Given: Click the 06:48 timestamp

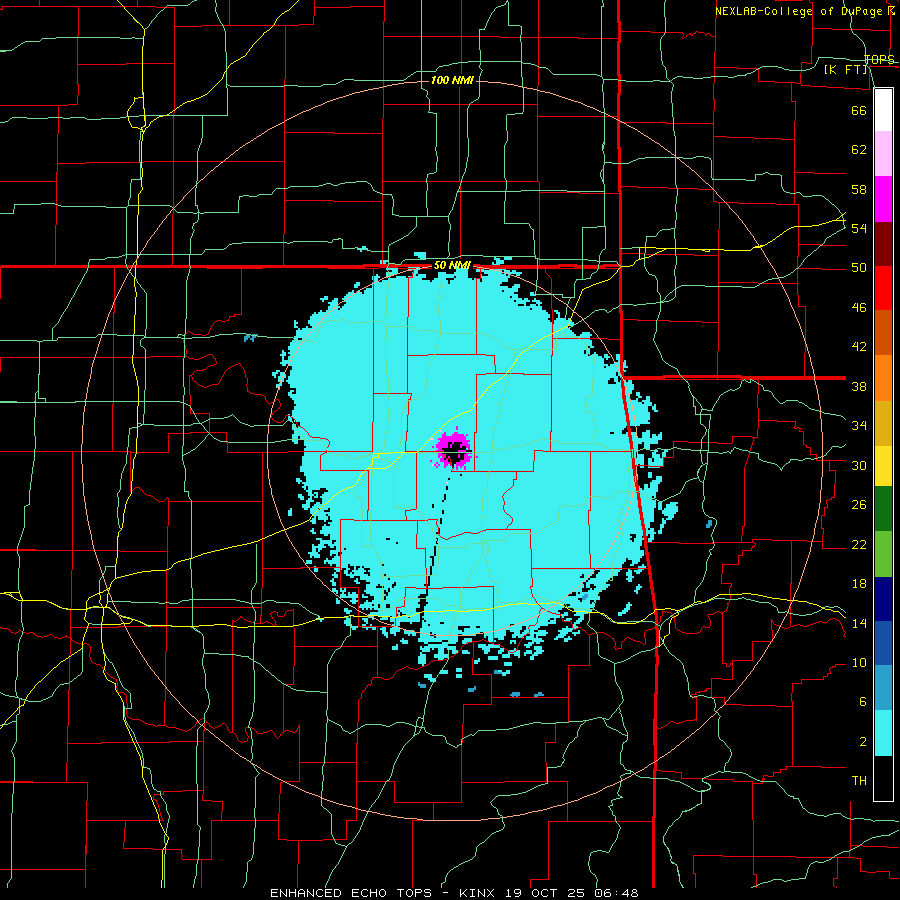Looking at the screenshot, I should pos(616,893).
